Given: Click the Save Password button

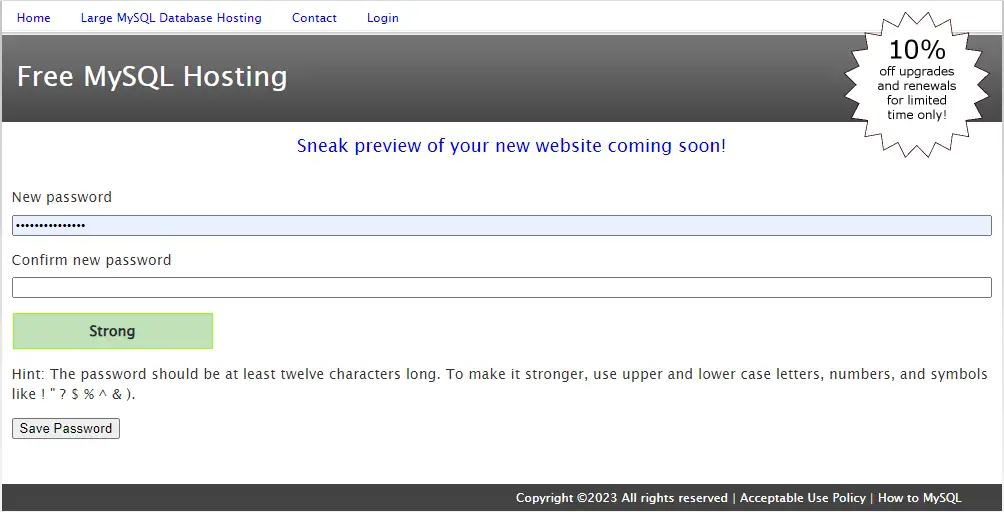Looking at the screenshot, I should (66, 428).
